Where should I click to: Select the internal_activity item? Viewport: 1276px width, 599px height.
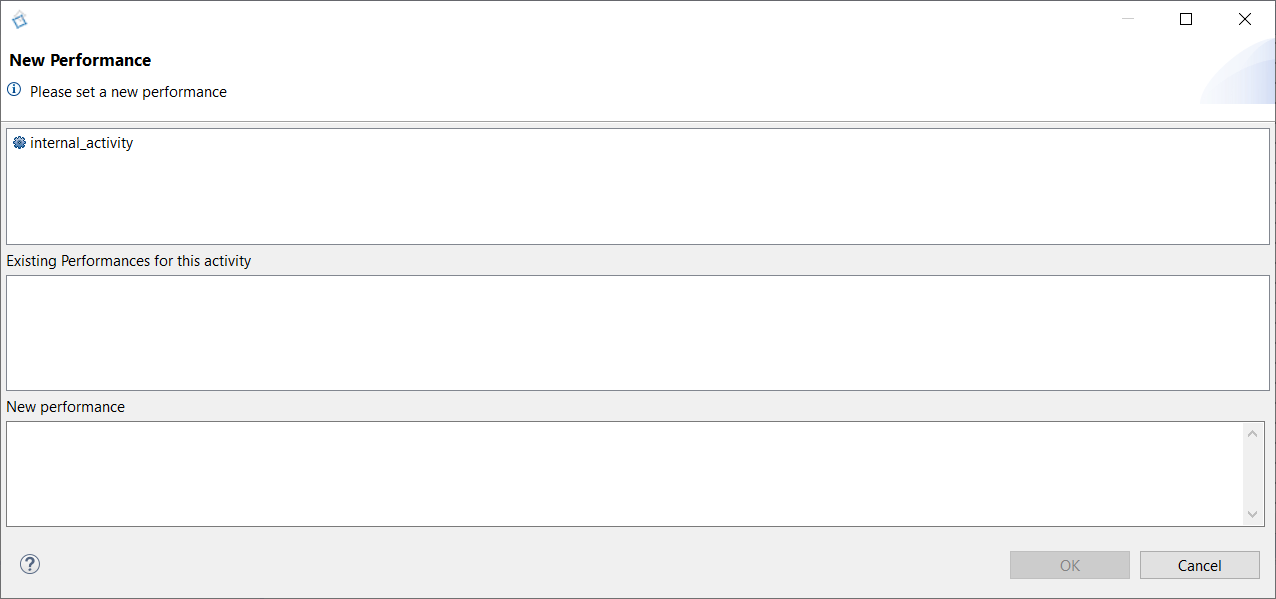82,143
